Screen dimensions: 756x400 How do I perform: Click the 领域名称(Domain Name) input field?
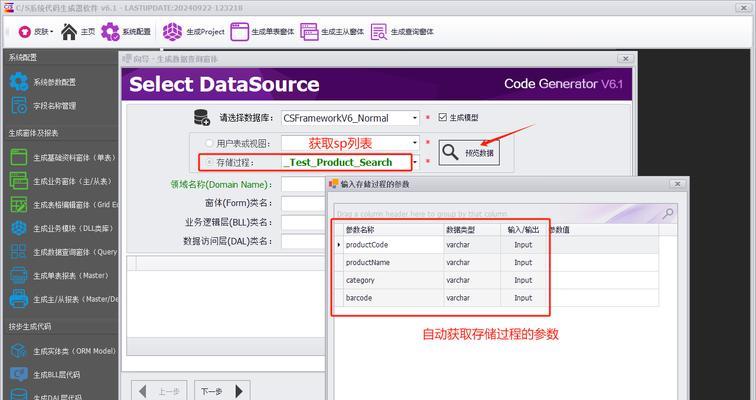pyautogui.click(x=304, y=185)
